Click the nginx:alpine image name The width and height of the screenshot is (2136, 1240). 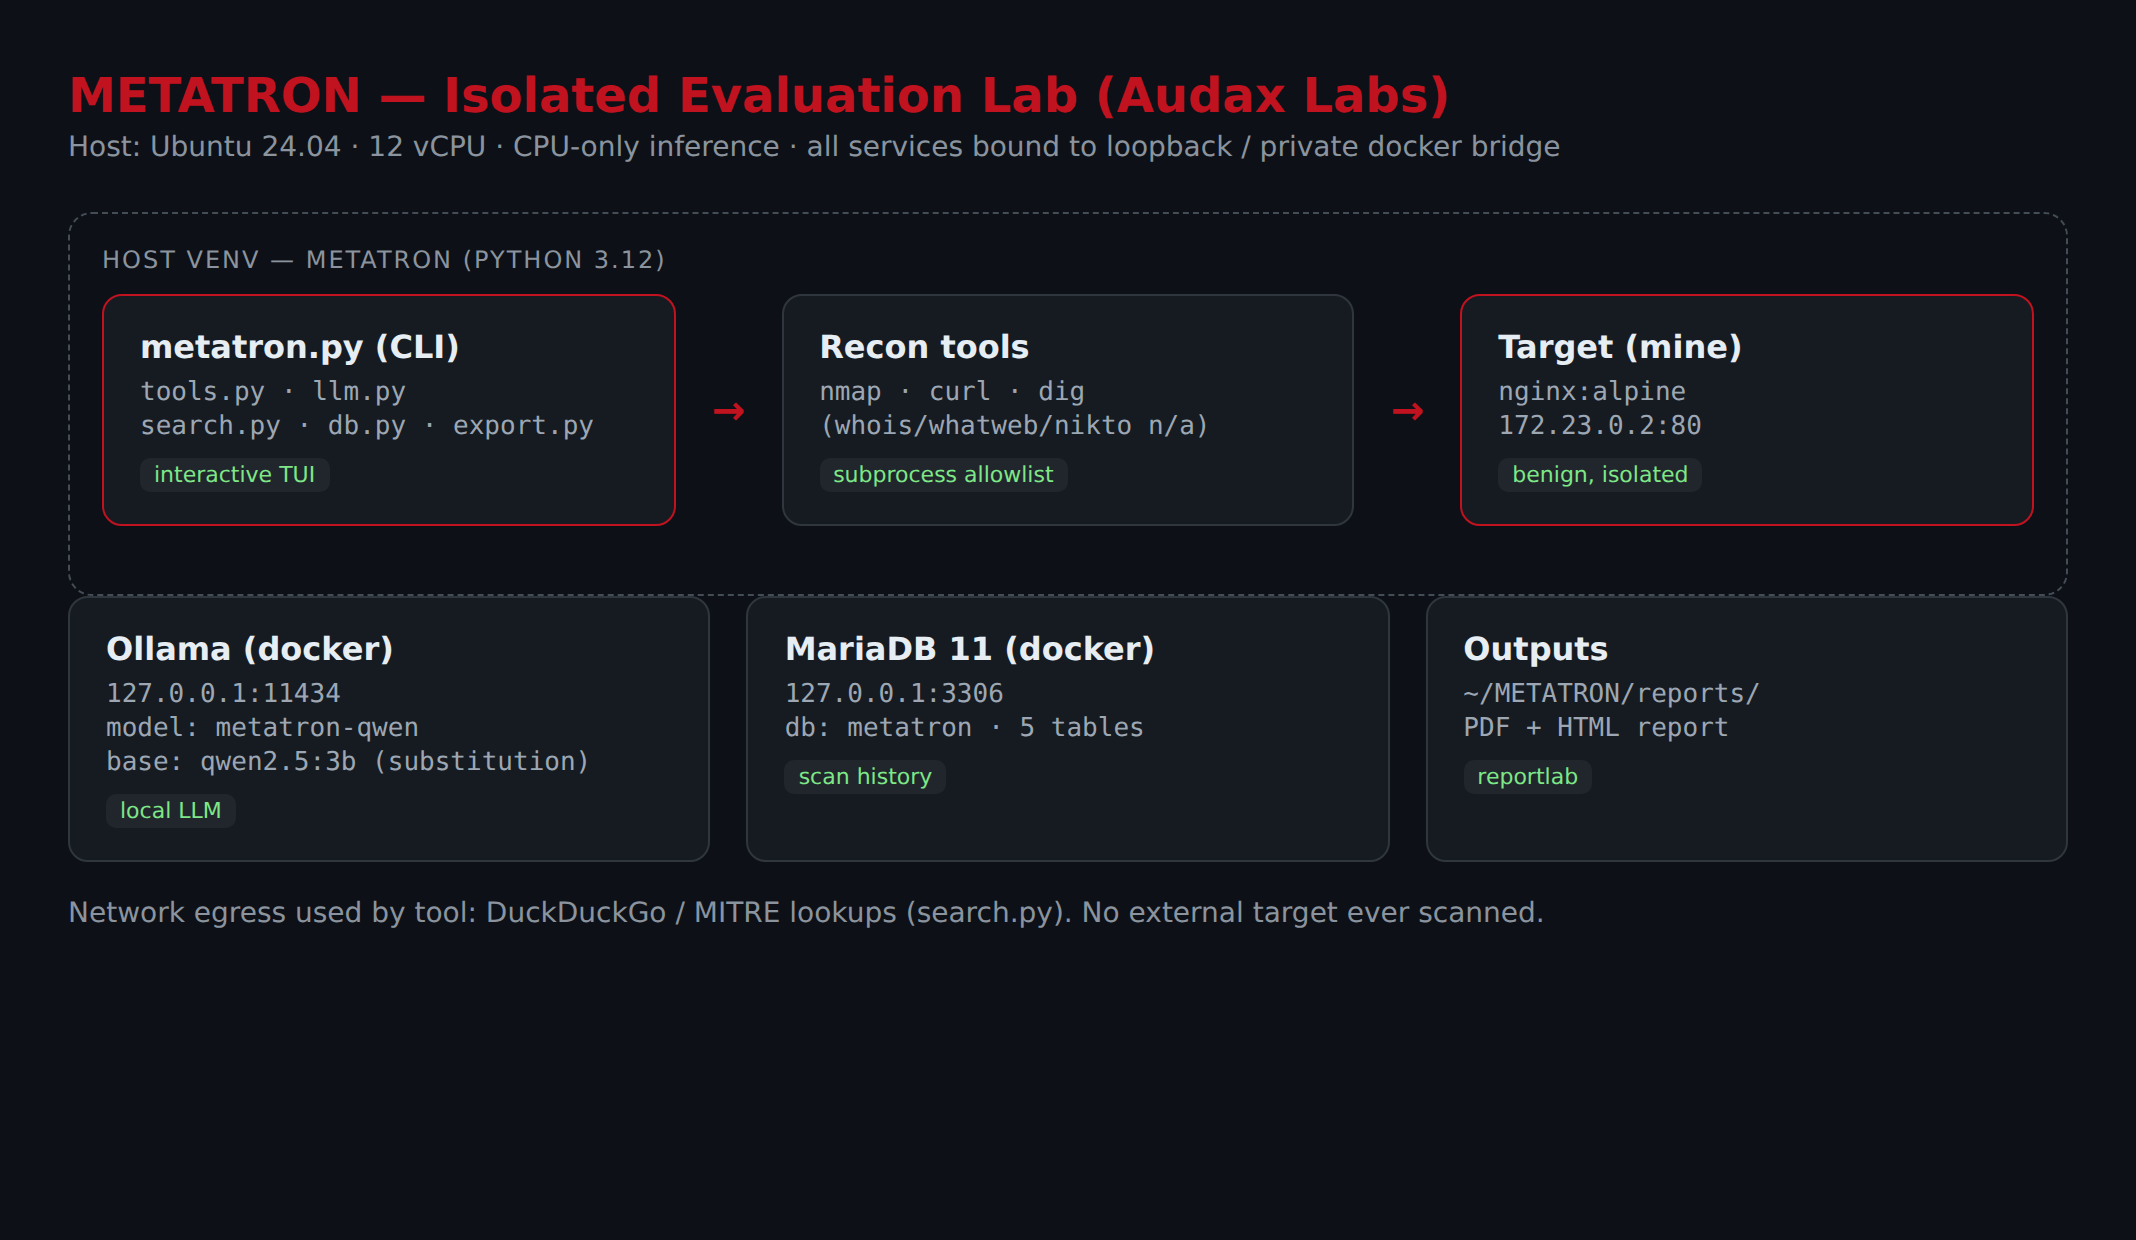click(x=1592, y=391)
